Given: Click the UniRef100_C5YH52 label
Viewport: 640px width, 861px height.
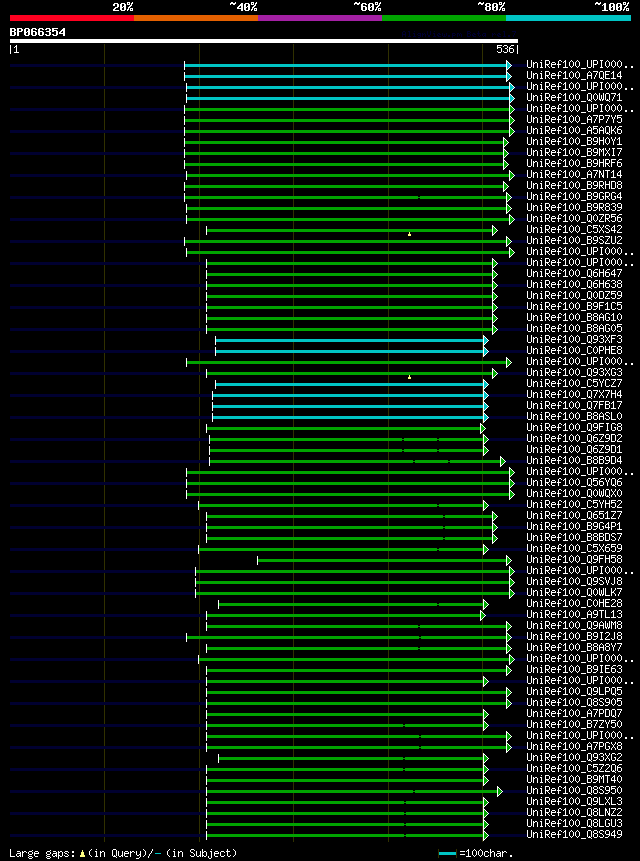Looking at the screenshot, I should click(574, 505).
